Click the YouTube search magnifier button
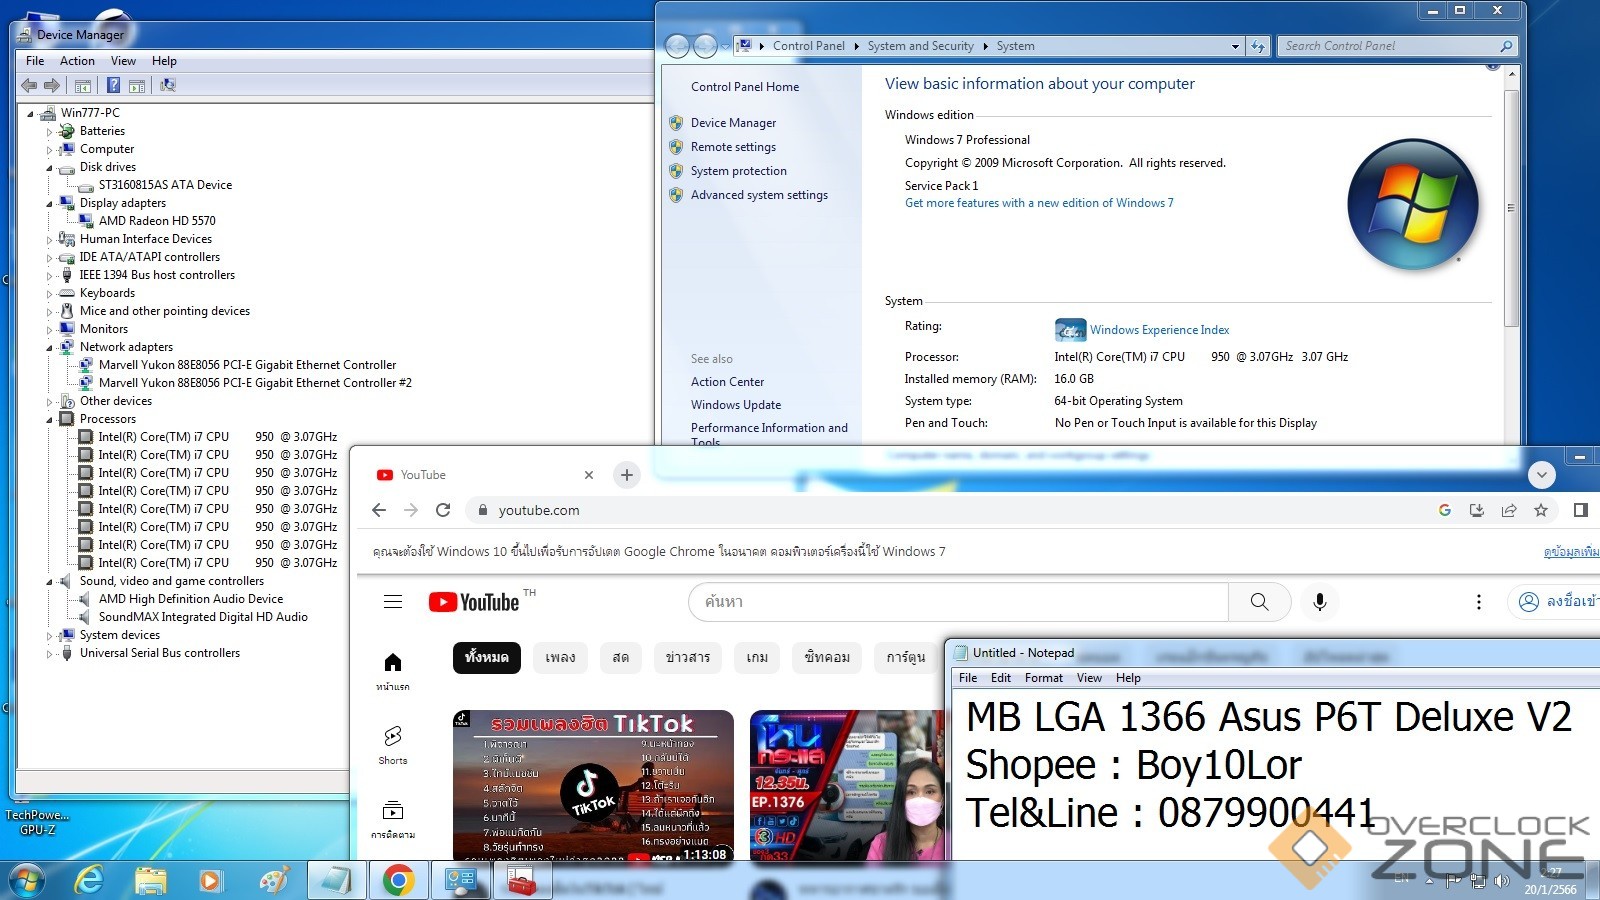 click(1259, 602)
